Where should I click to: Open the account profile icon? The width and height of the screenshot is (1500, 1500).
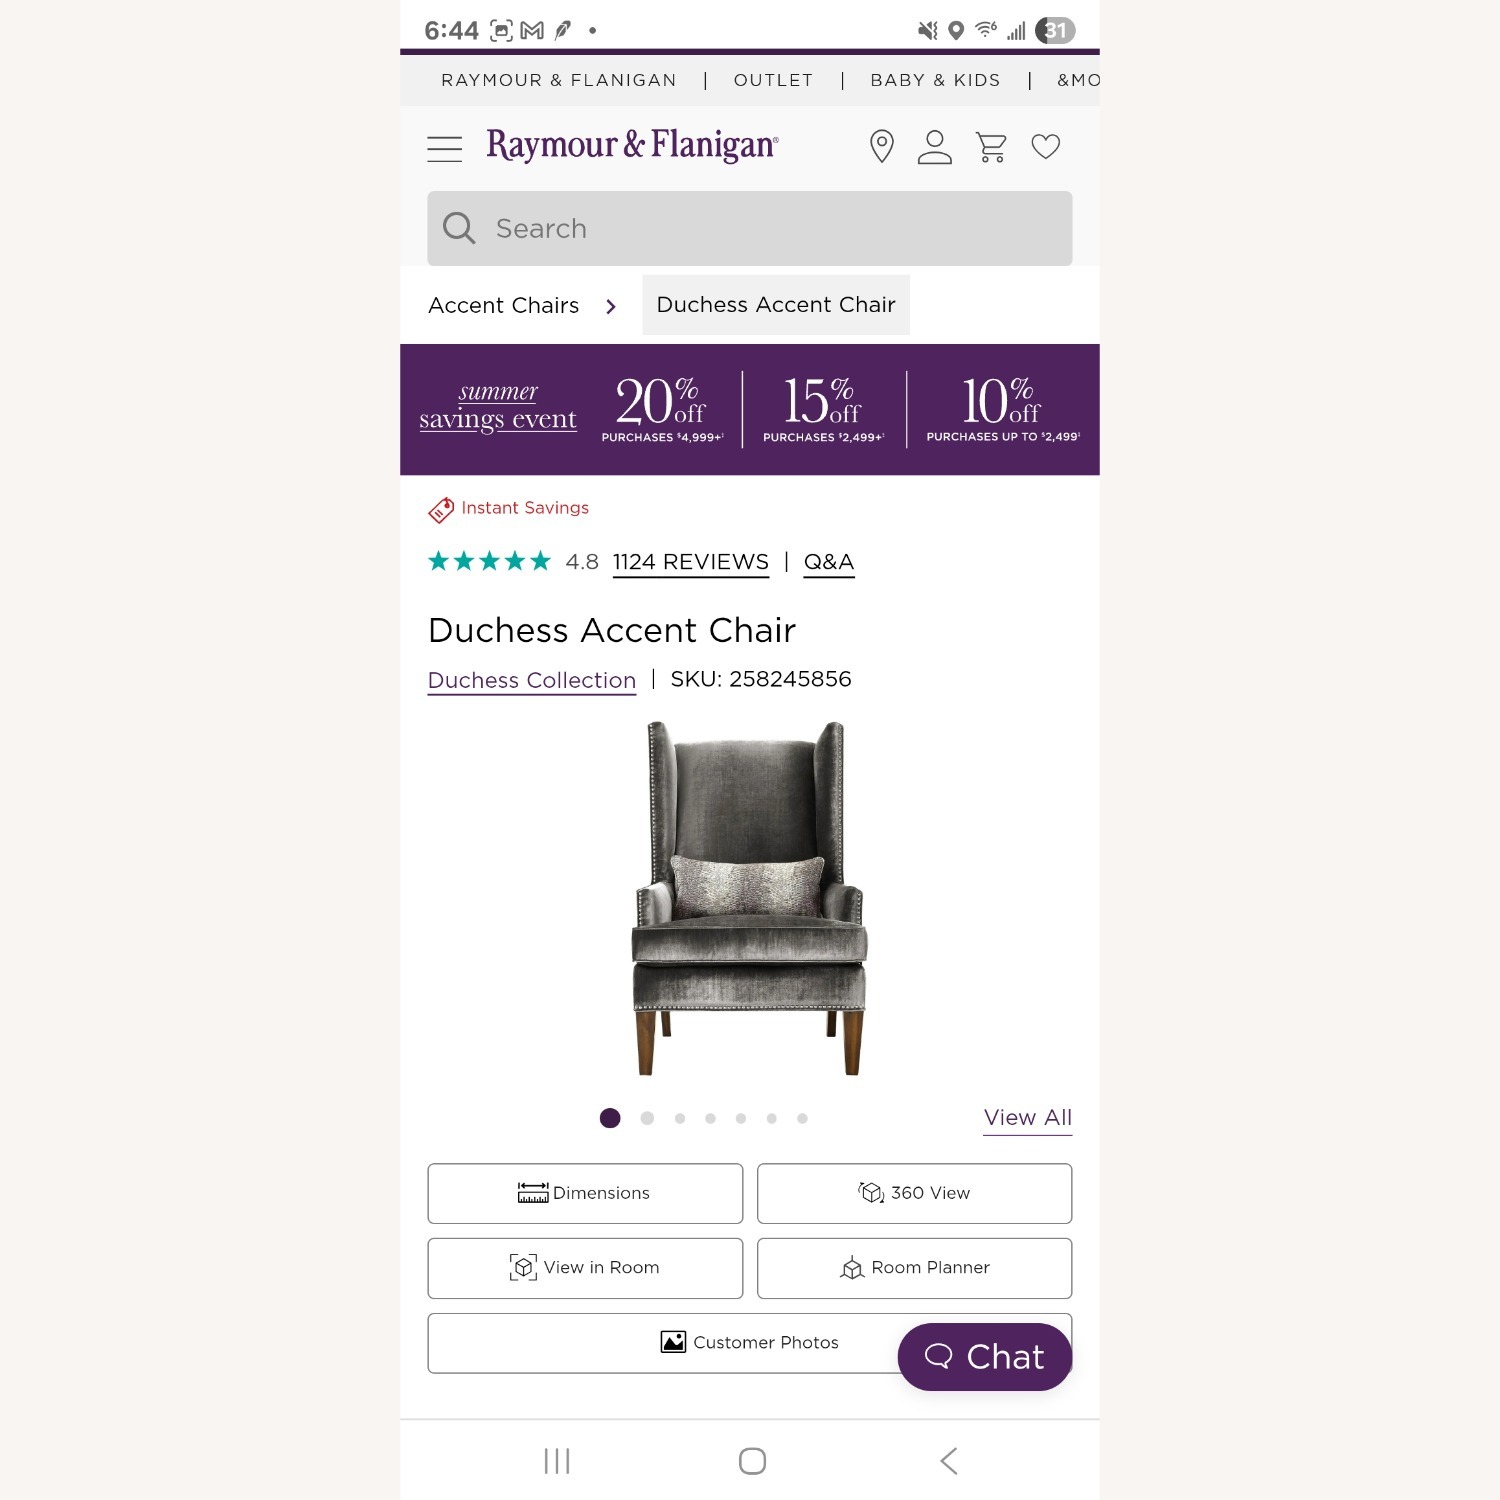[x=934, y=147]
